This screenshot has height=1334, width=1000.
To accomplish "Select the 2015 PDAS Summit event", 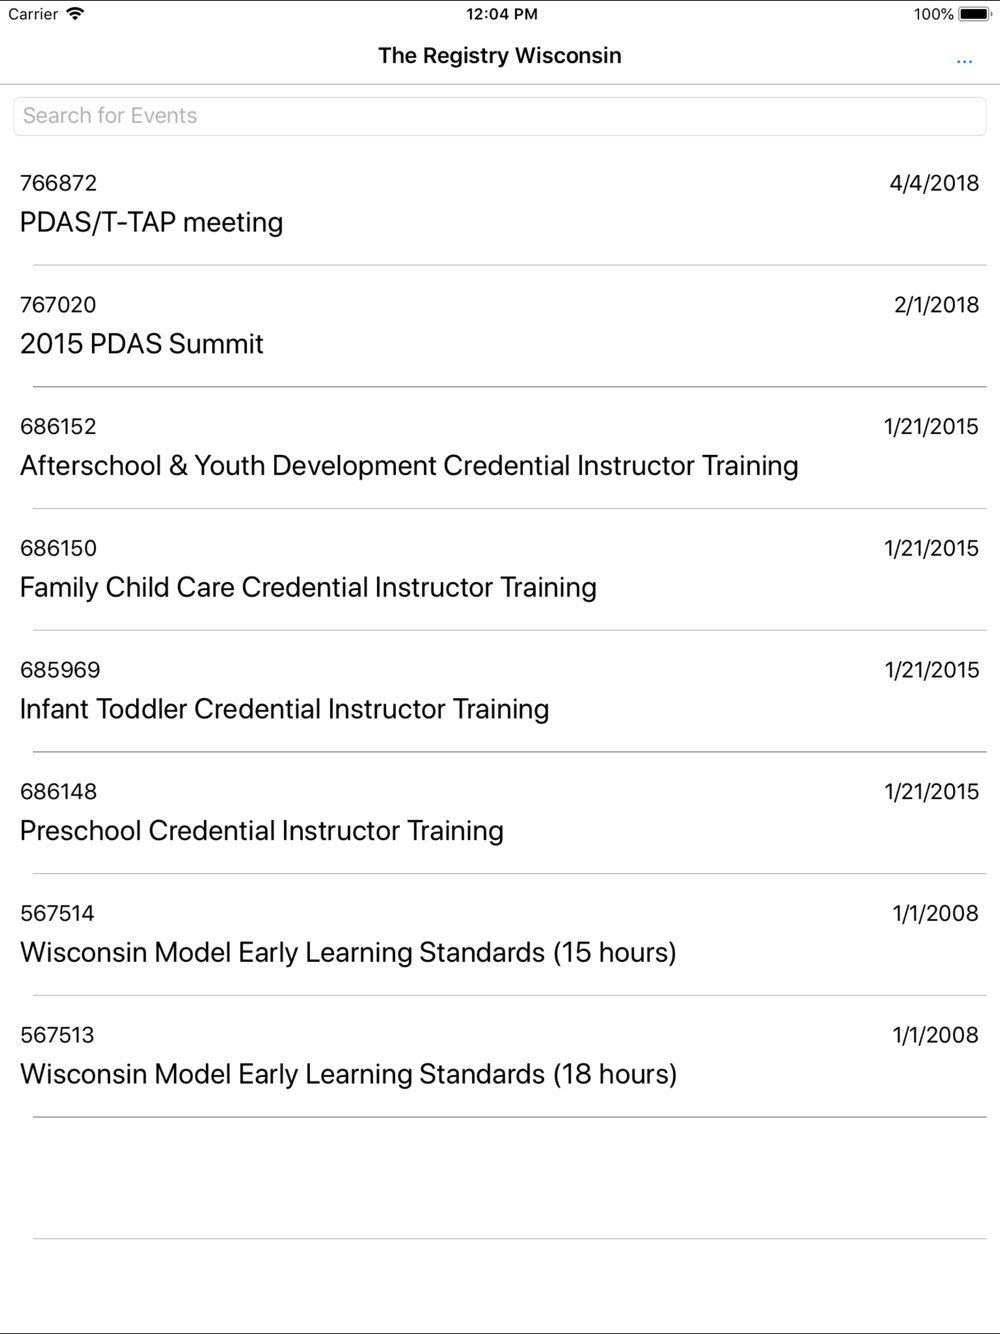I will [x=500, y=326].
